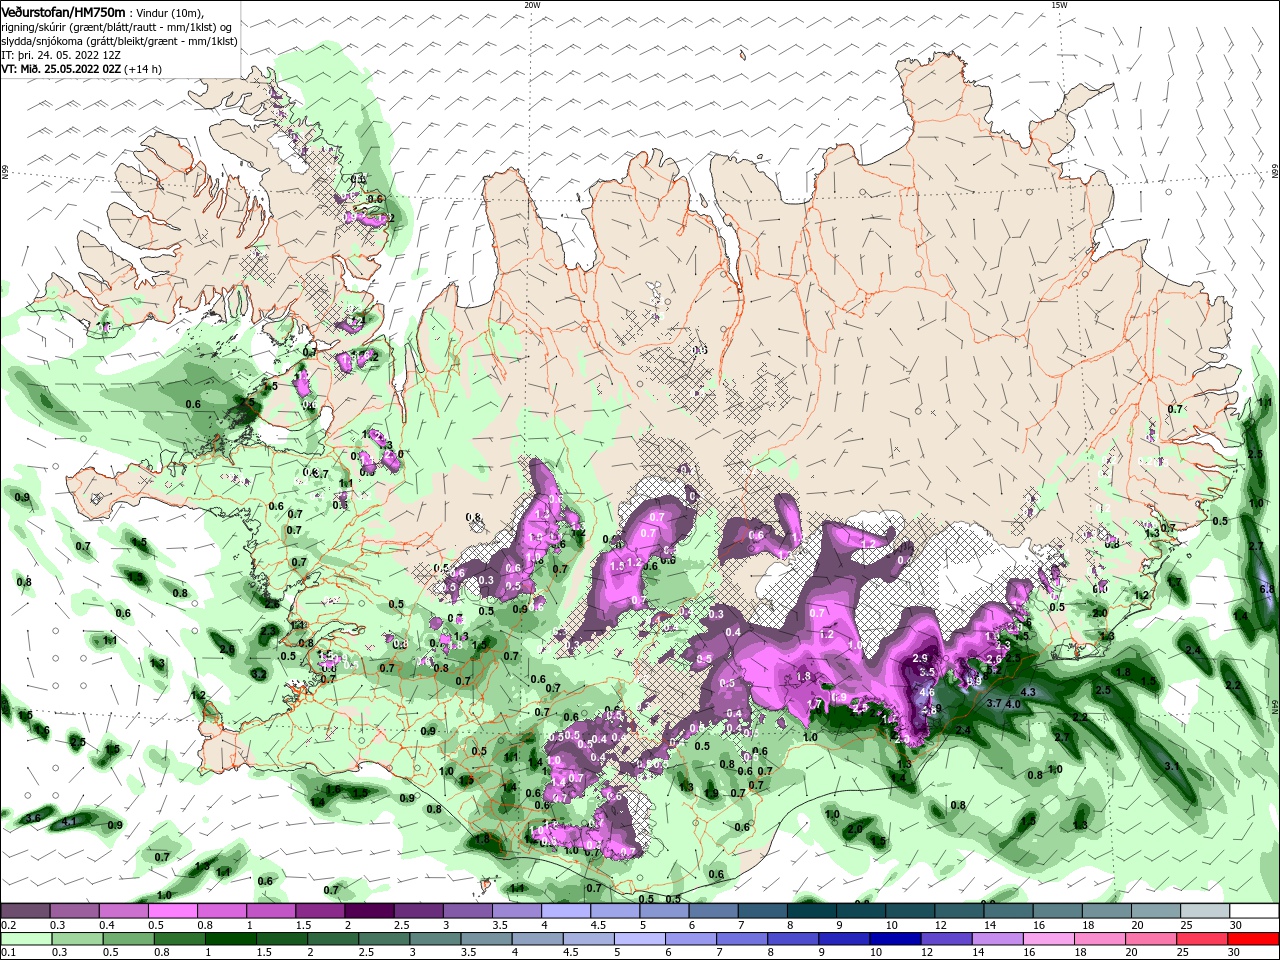Pick the upper scale's 30 white swatch
This screenshot has width=1280, height=960.
[x=1254, y=911]
